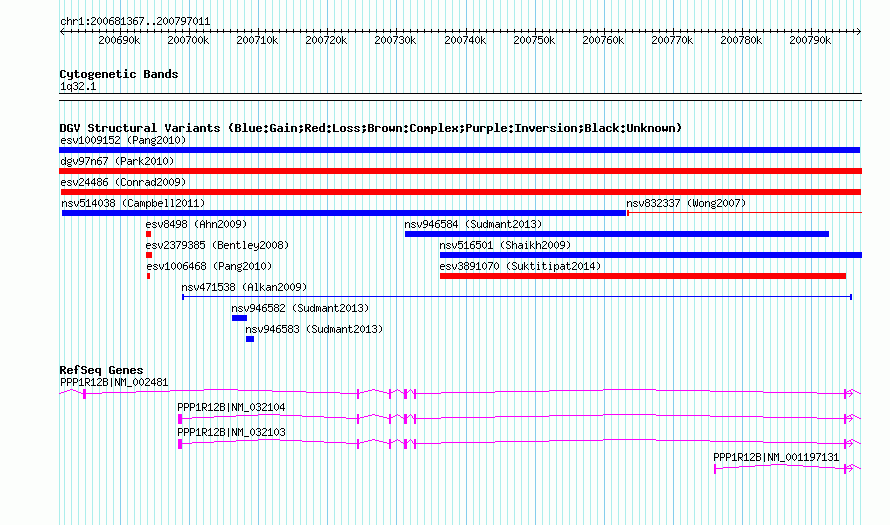This screenshot has height=525, width=890.
Task: Open the PPP1R12B|NM_001197131 gene label
Action: point(776,457)
